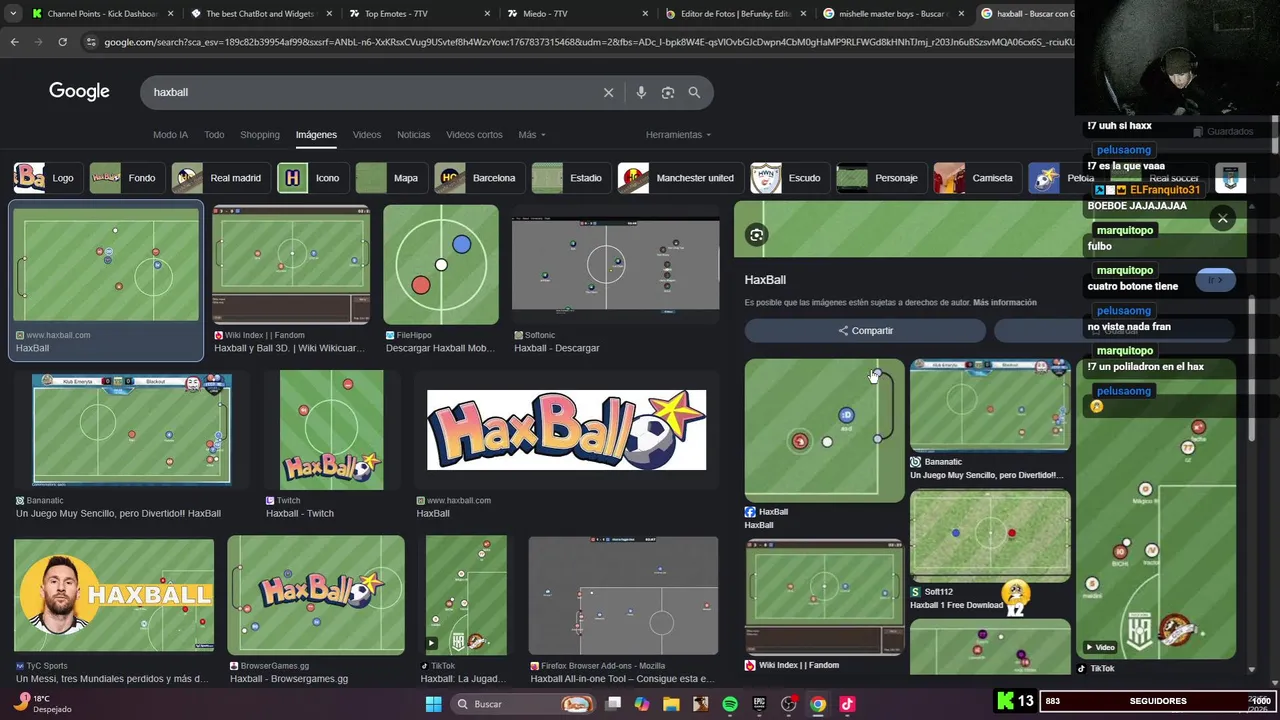The height and width of the screenshot is (720, 1280).
Task: Expand the Herramientas tools dropdown
Action: point(678,135)
